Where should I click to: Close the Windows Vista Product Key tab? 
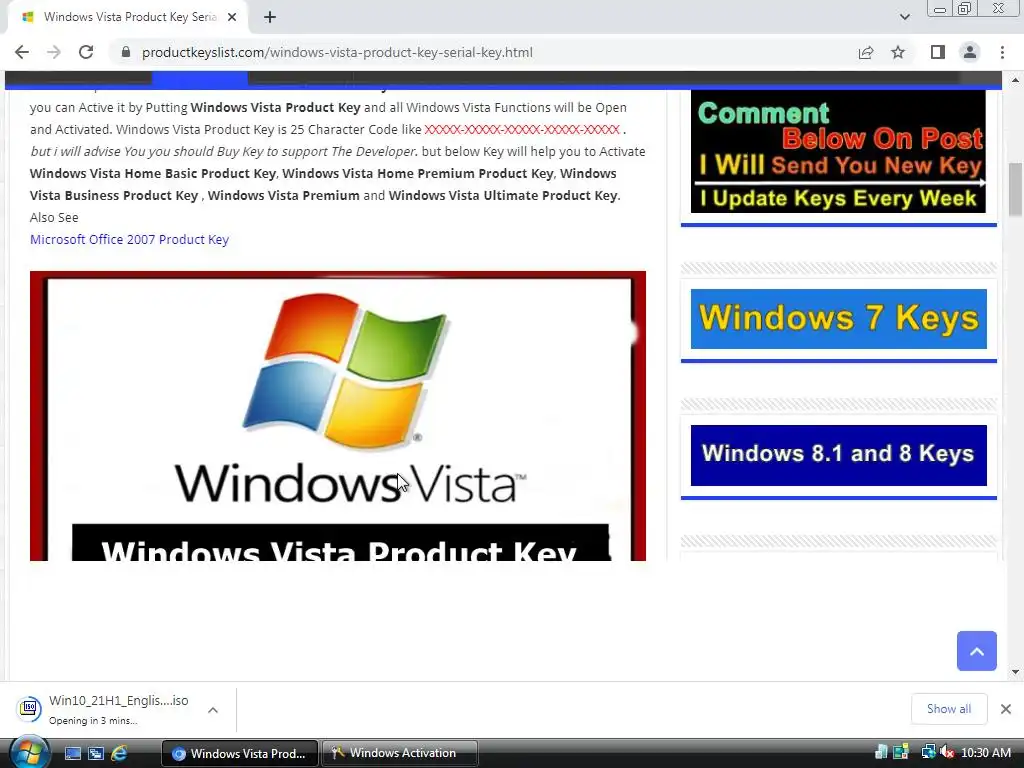tap(232, 17)
